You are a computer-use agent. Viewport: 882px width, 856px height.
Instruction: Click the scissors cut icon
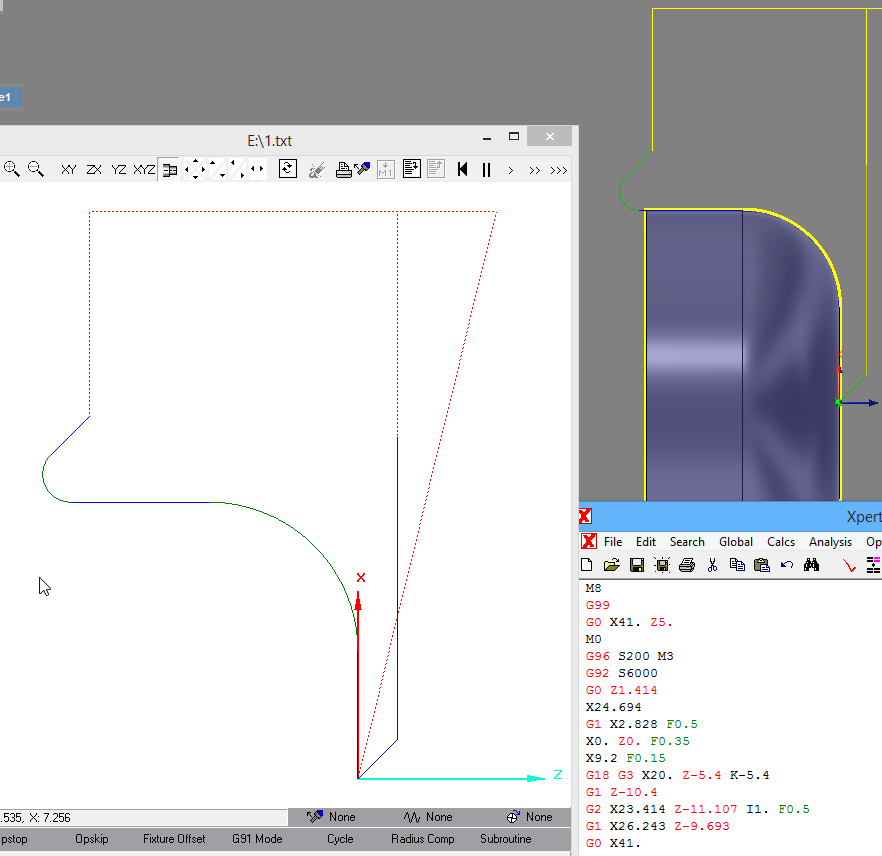[712, 565]
